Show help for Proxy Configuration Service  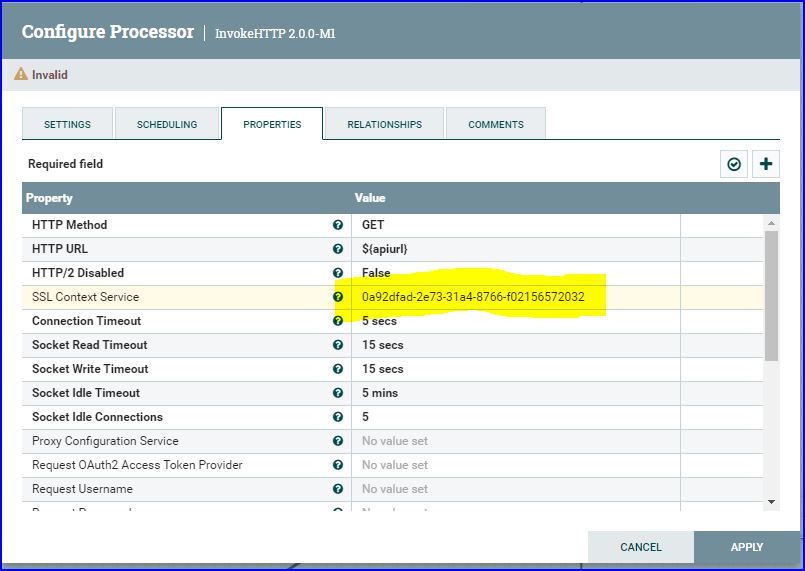click(x=338, y=441)
